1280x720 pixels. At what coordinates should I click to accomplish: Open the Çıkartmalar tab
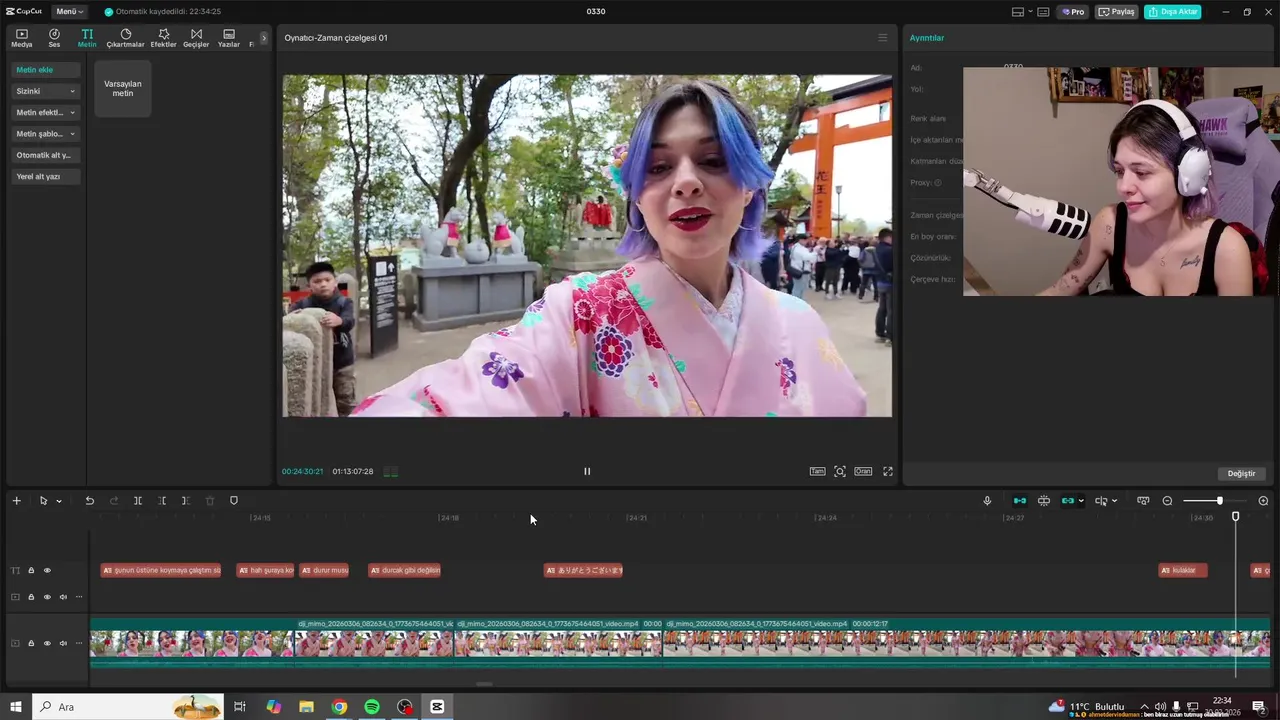[x=126, y=38]
